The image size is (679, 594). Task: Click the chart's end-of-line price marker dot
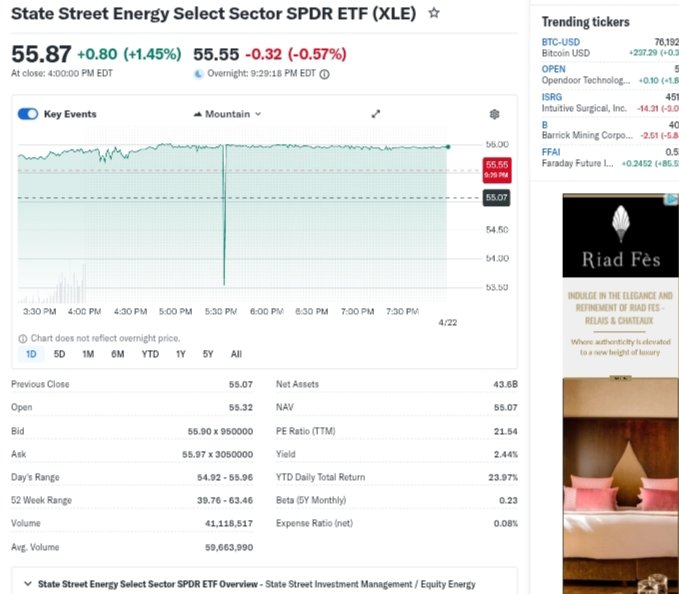point(448,147)
